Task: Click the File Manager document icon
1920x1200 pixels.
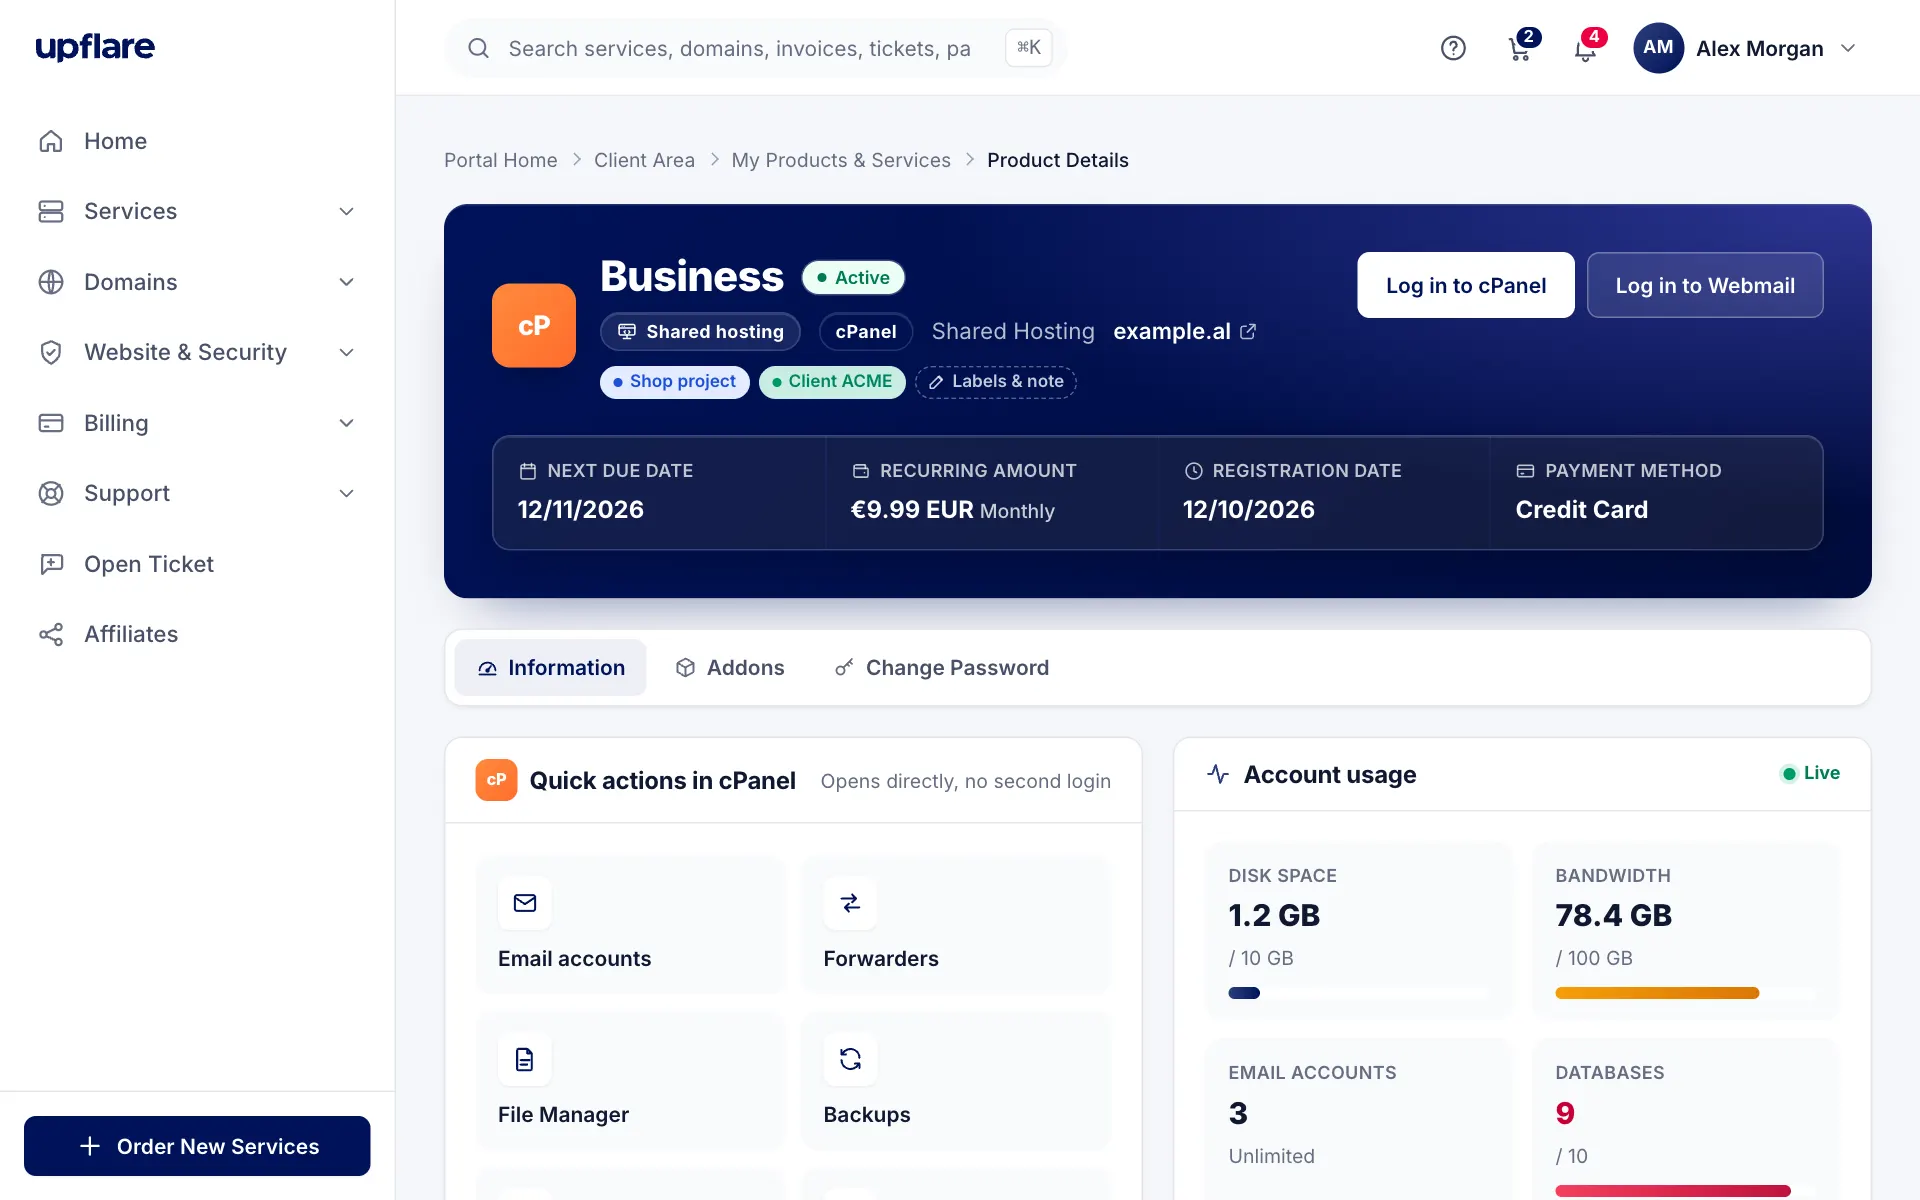Action: (x=525, y=1059)
